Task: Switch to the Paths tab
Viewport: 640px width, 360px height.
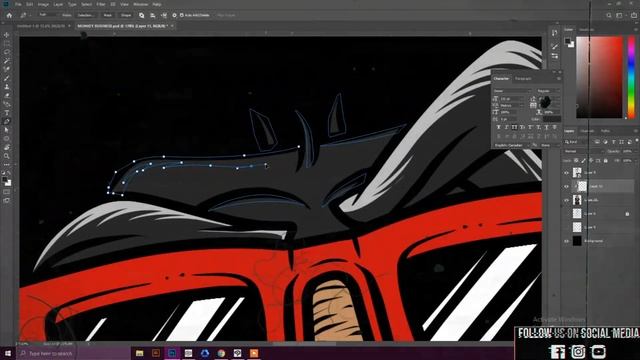Action: click(605, 131)
